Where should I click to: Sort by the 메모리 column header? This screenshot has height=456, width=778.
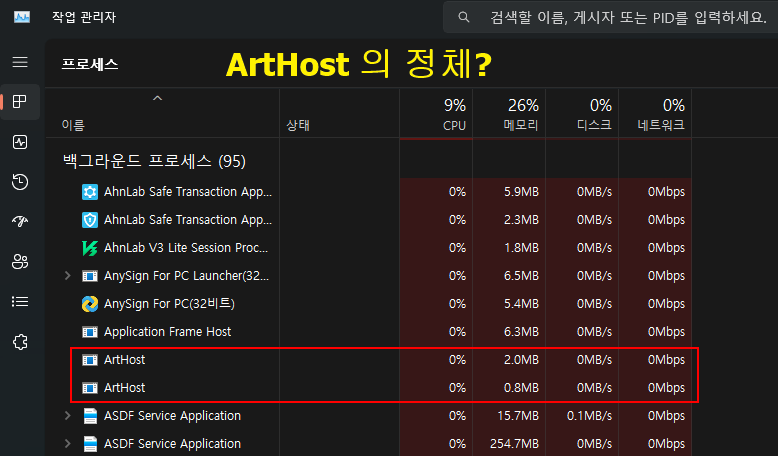(x=509, y=113)
